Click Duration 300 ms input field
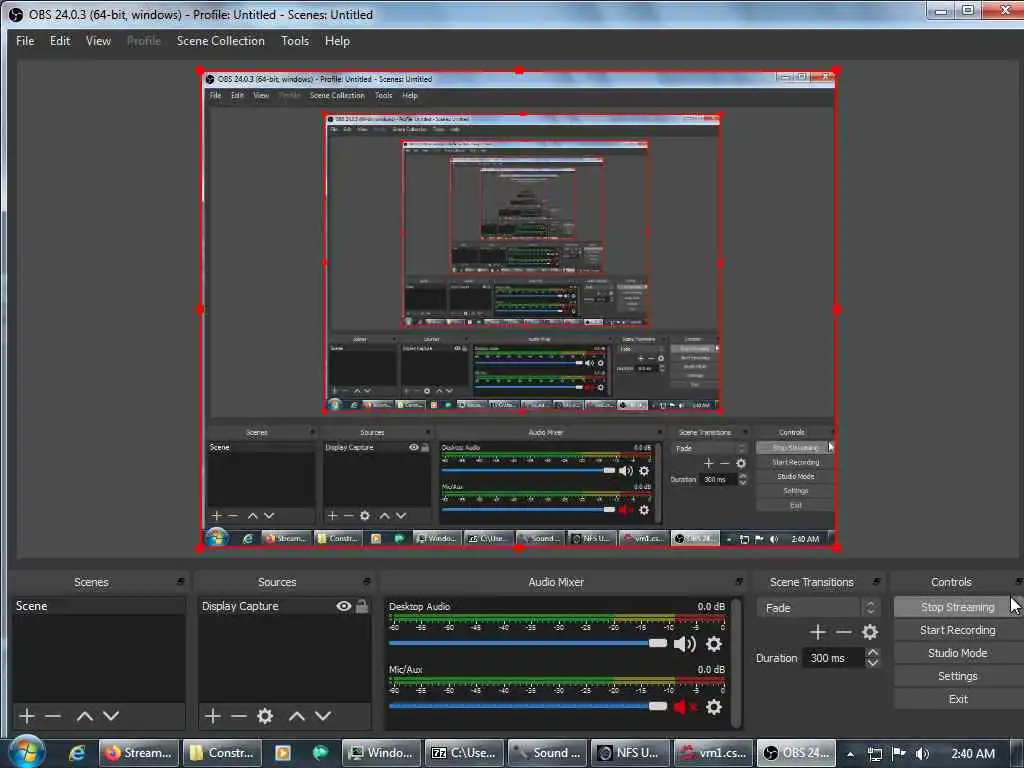Viewport: 1024px width, 768px height. 834,658
